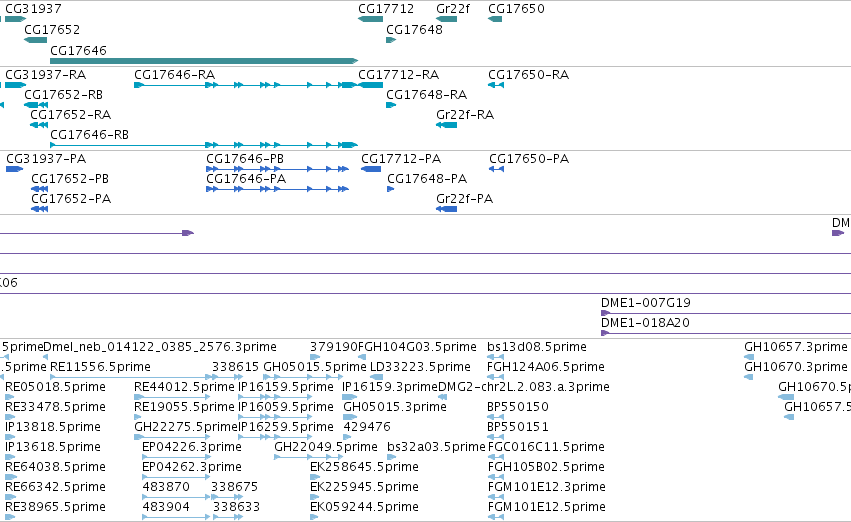Click feature BP550150 label

point(518,406)
